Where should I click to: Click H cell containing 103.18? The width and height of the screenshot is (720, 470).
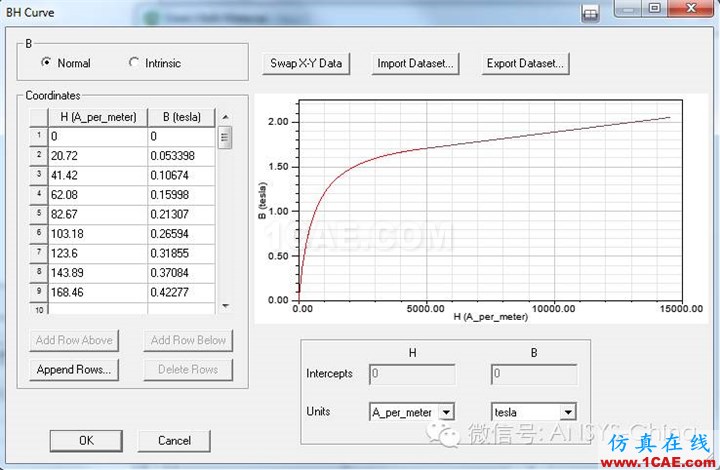click(98, 234)
